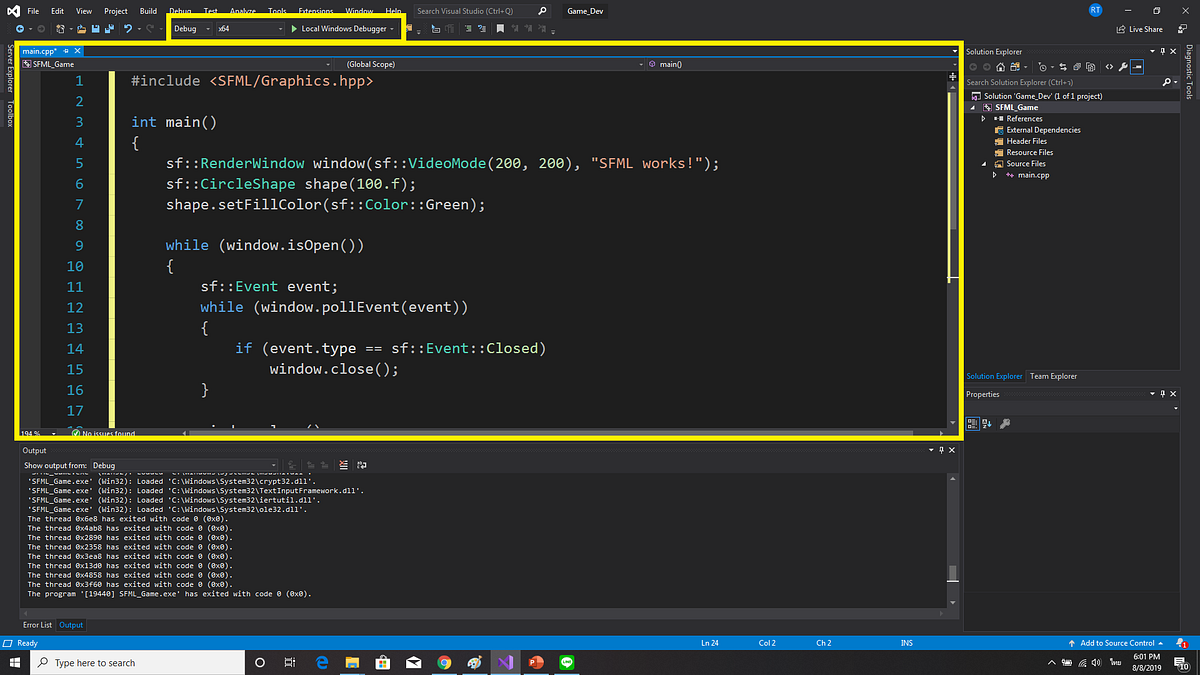Click the New Project toolbar icon
Image resolution: width=1200 pixels, height=675 pixels.
point(60,29)
